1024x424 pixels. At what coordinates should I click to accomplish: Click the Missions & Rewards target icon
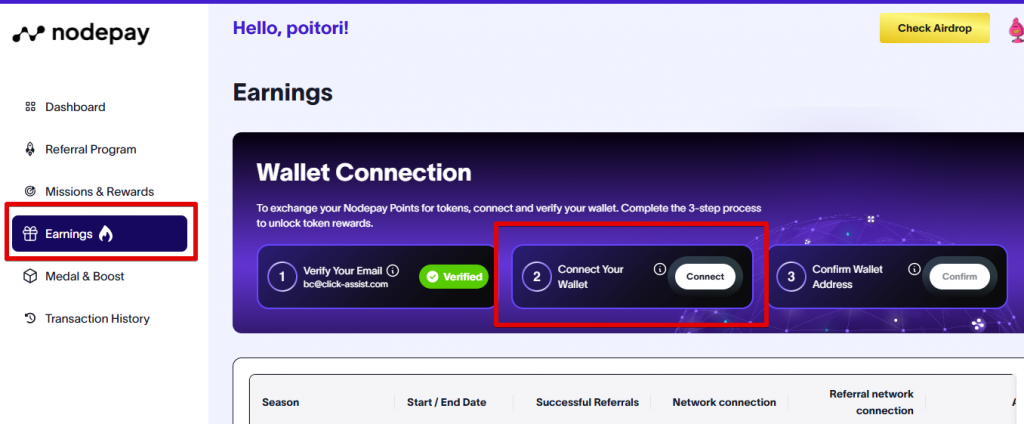pos(30,191)
